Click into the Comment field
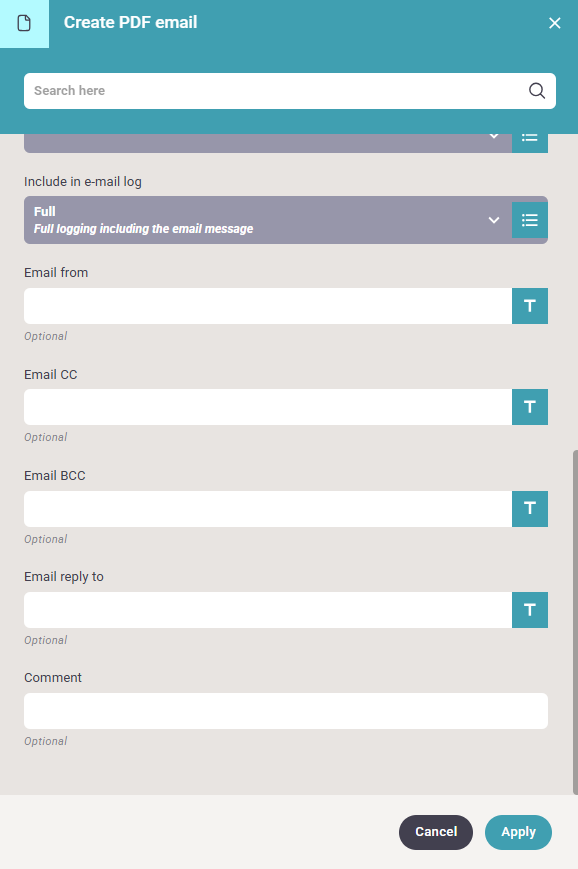This screenshot has width=578, height=869. click(x=286, y=711)
